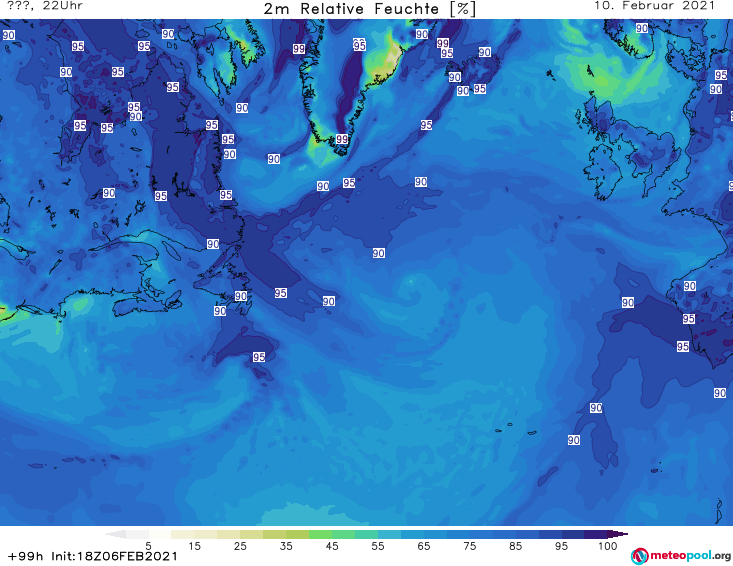Click the dark purple arrow end of color scale
Viewport: 733px width, 566px height.
tap(618, 534)
